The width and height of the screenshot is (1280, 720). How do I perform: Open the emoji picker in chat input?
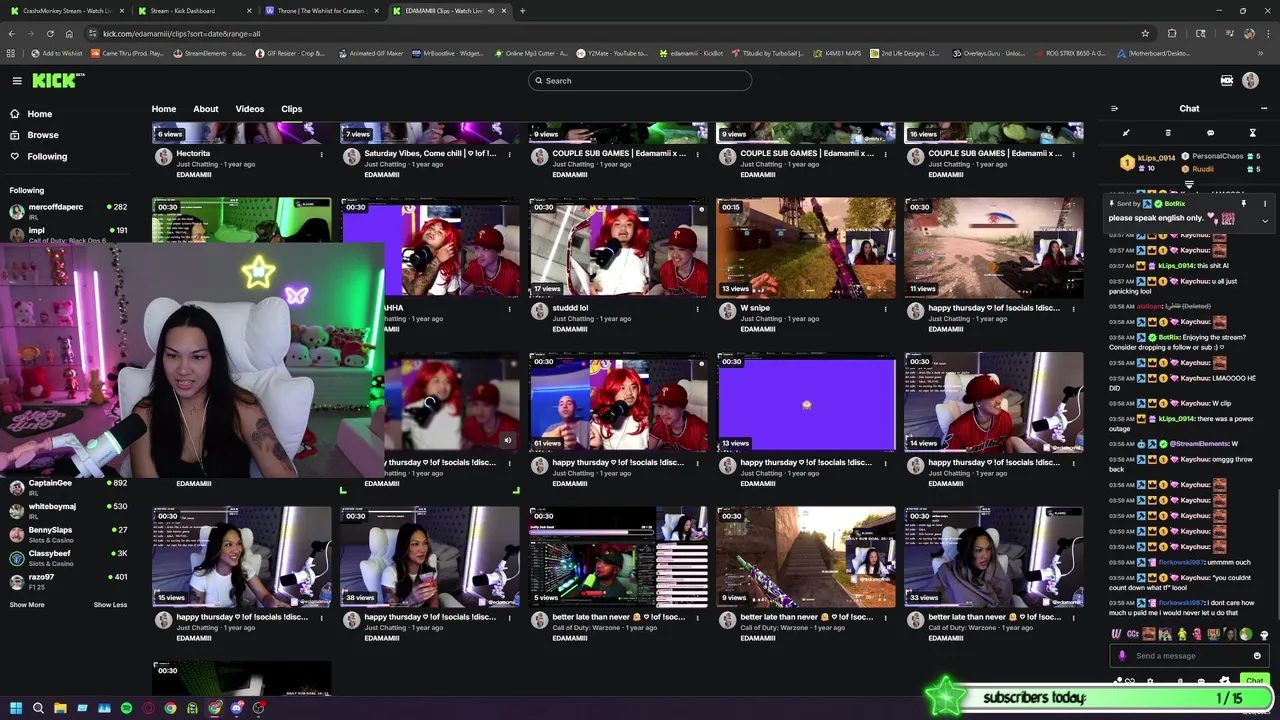tap(1257, 656)
